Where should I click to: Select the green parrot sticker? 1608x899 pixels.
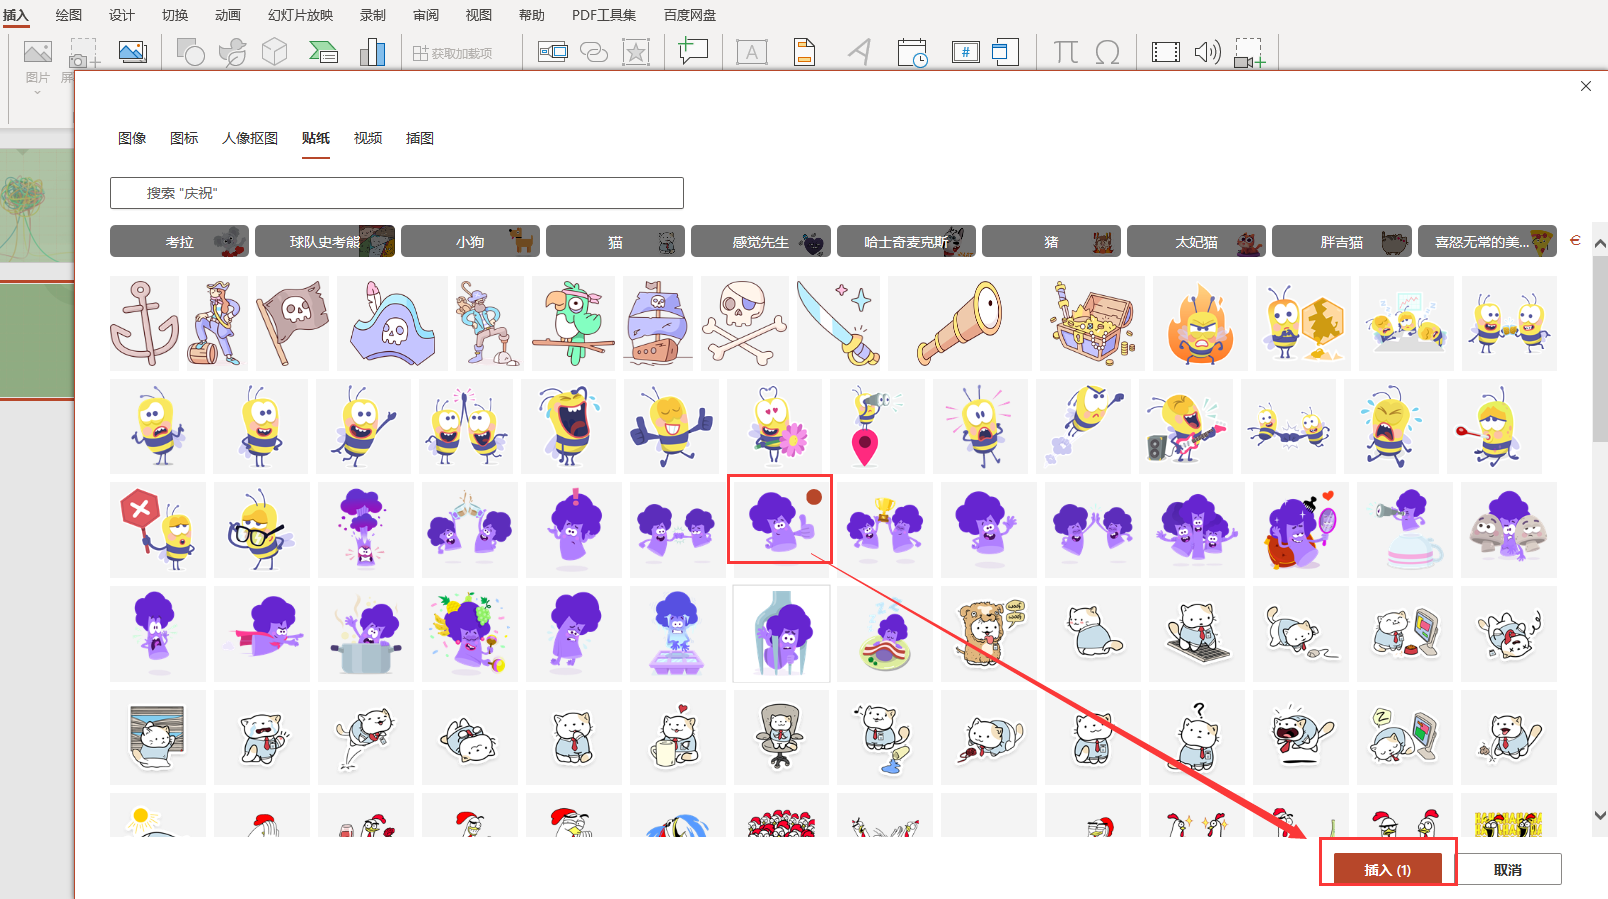[x=573, y=323]
